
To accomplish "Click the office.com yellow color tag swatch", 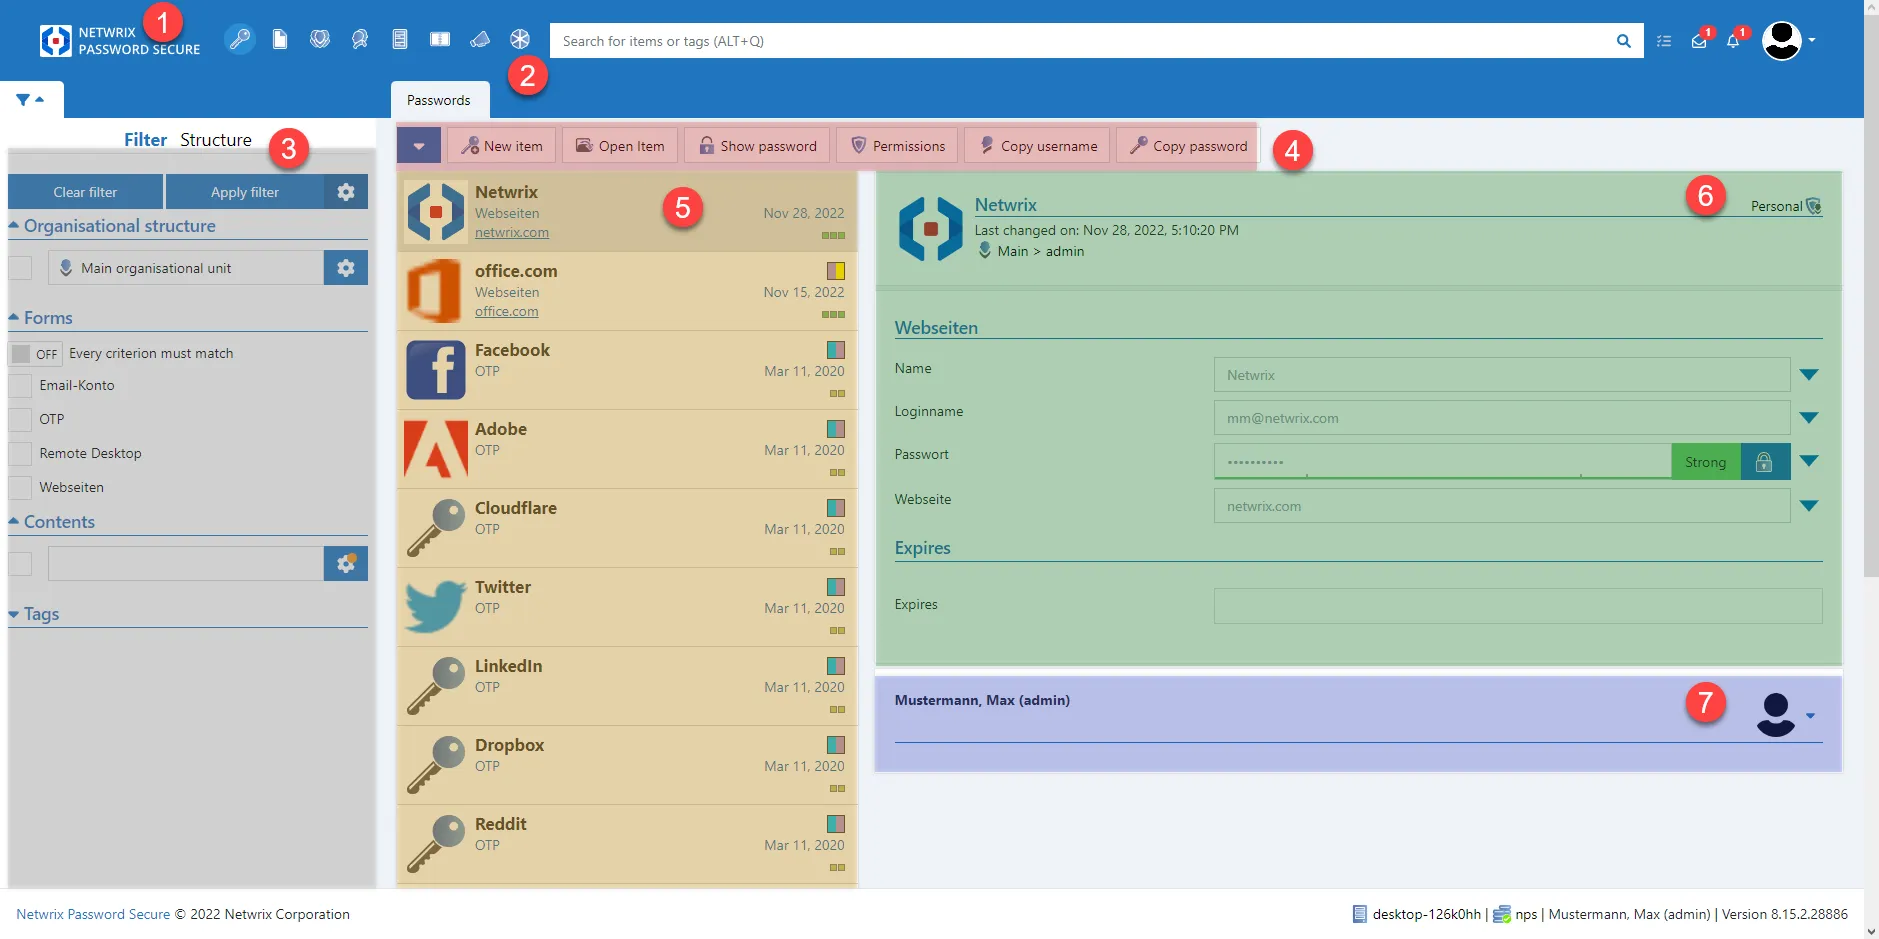I will (836, 271).
